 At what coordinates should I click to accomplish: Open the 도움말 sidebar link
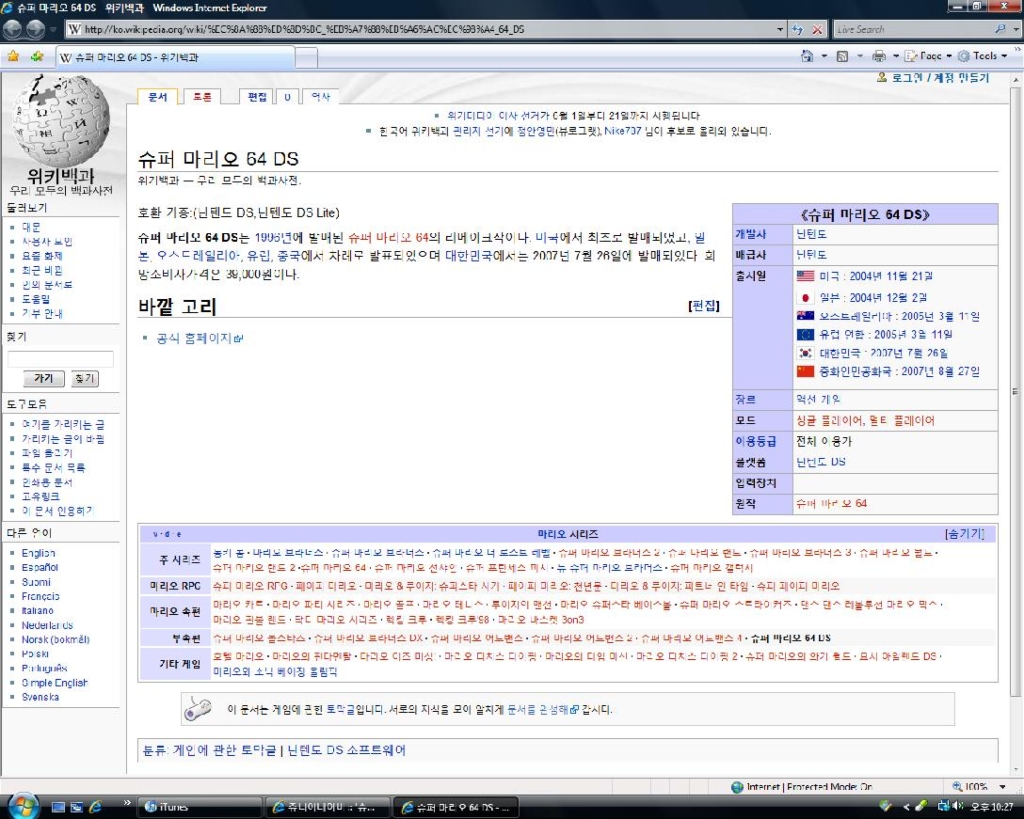coord(35,299)
